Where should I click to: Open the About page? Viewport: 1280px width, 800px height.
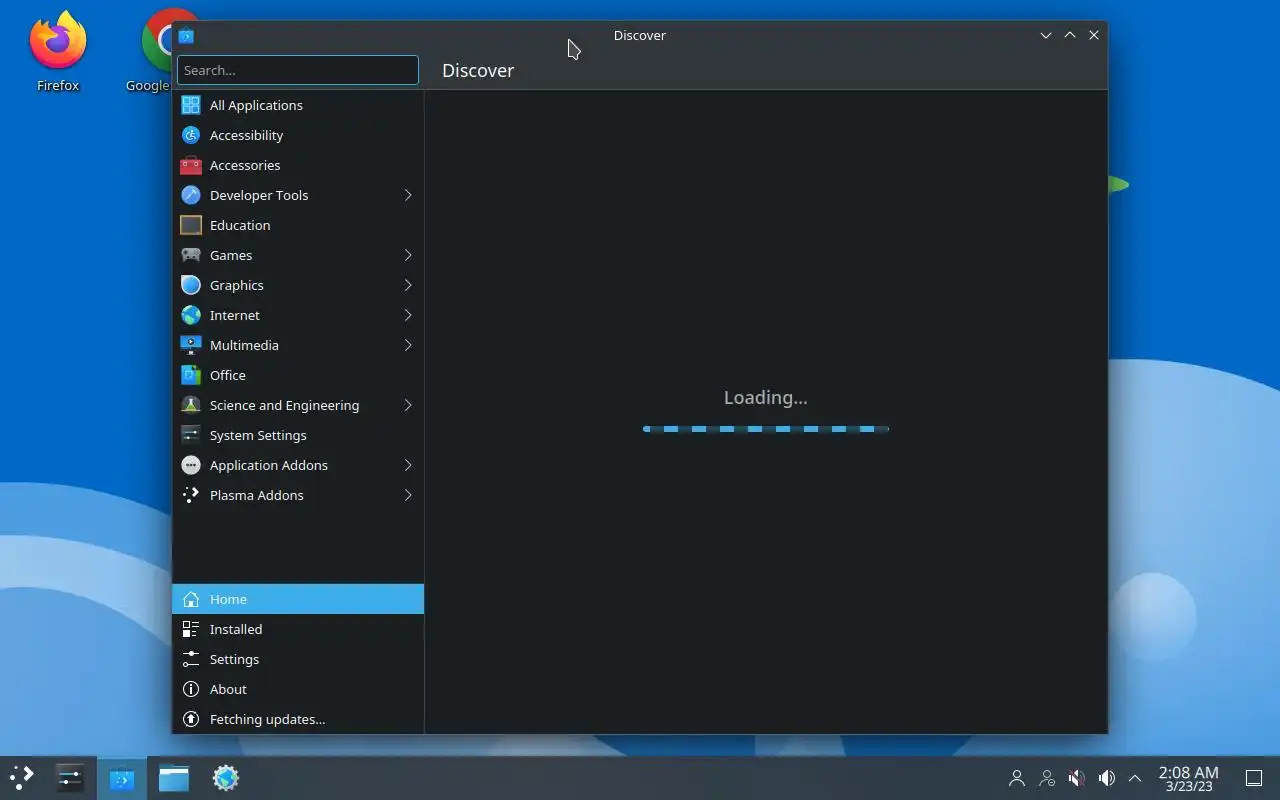point(298,689)
